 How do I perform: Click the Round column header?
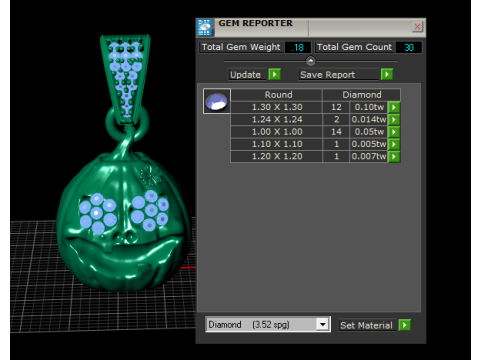[x=277, y=95]
